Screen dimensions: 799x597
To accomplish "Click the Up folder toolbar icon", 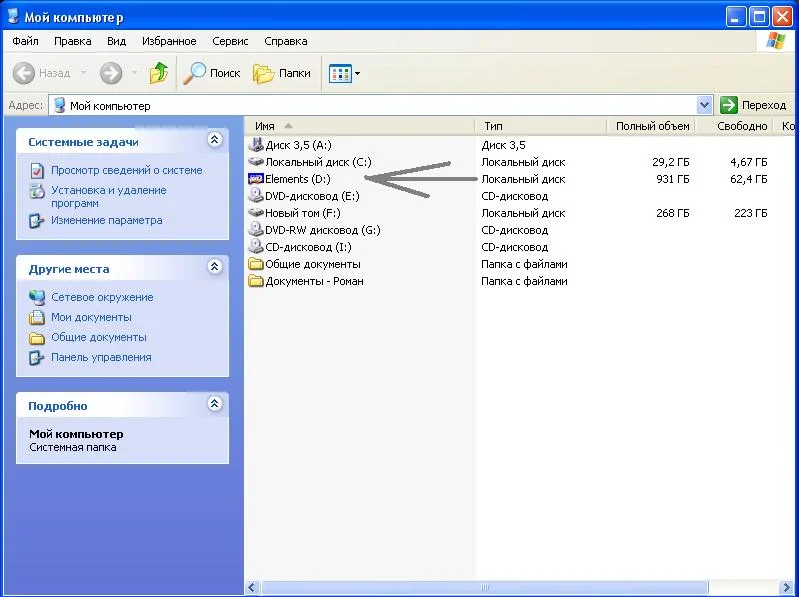I will (x=158, y=73).
